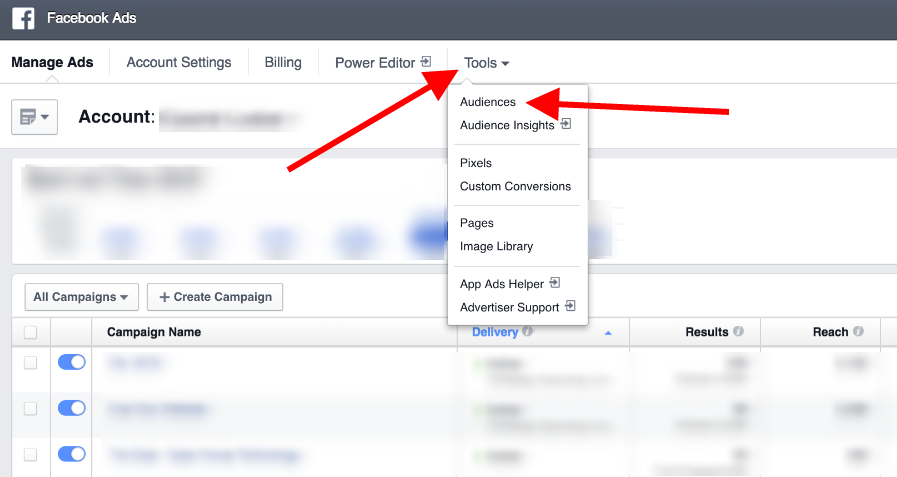Click the Power Editor external link icon
Image resolution: width=897 pixels, height=477 pixels.
point(426,61)
